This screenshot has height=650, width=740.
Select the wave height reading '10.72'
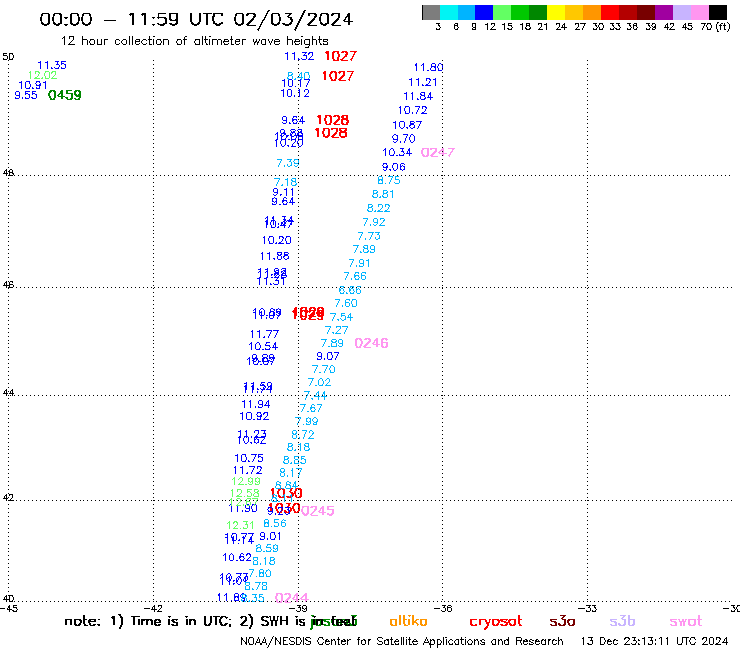(412, 110)
